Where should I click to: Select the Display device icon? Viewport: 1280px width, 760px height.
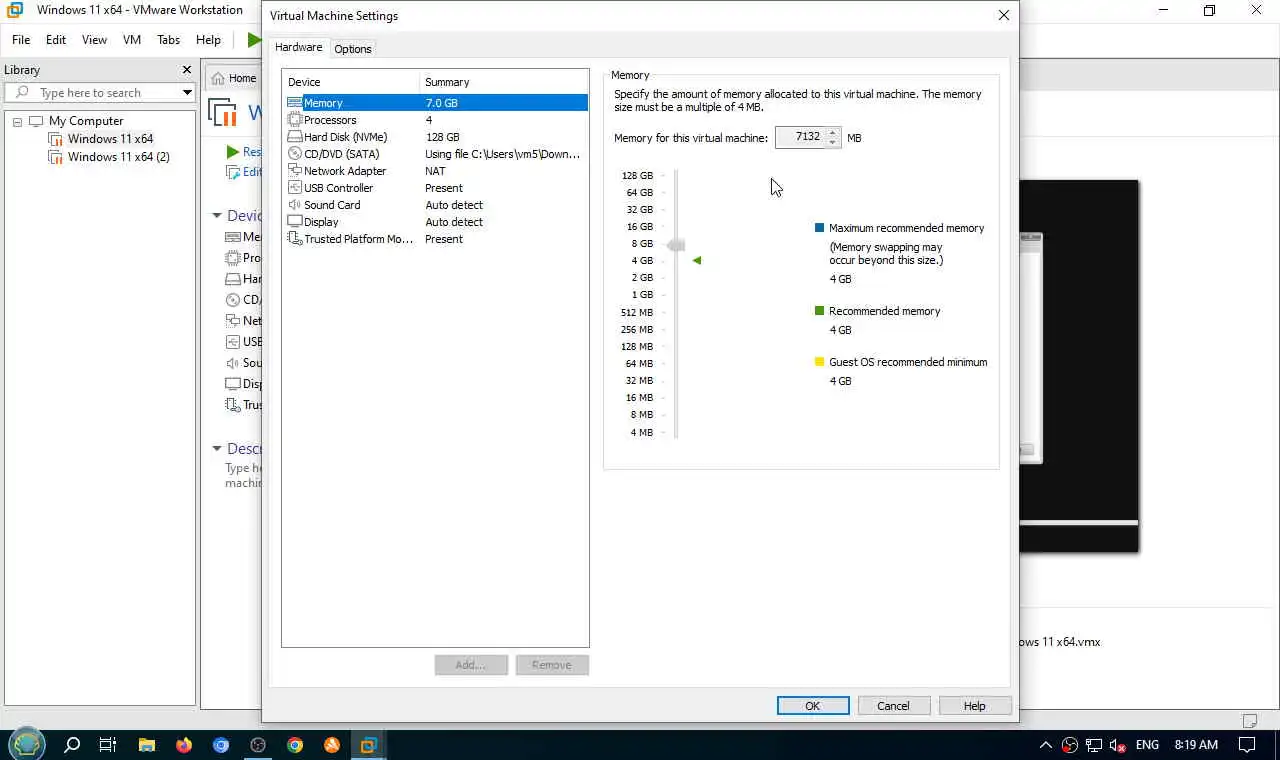(x=295, y=222)
